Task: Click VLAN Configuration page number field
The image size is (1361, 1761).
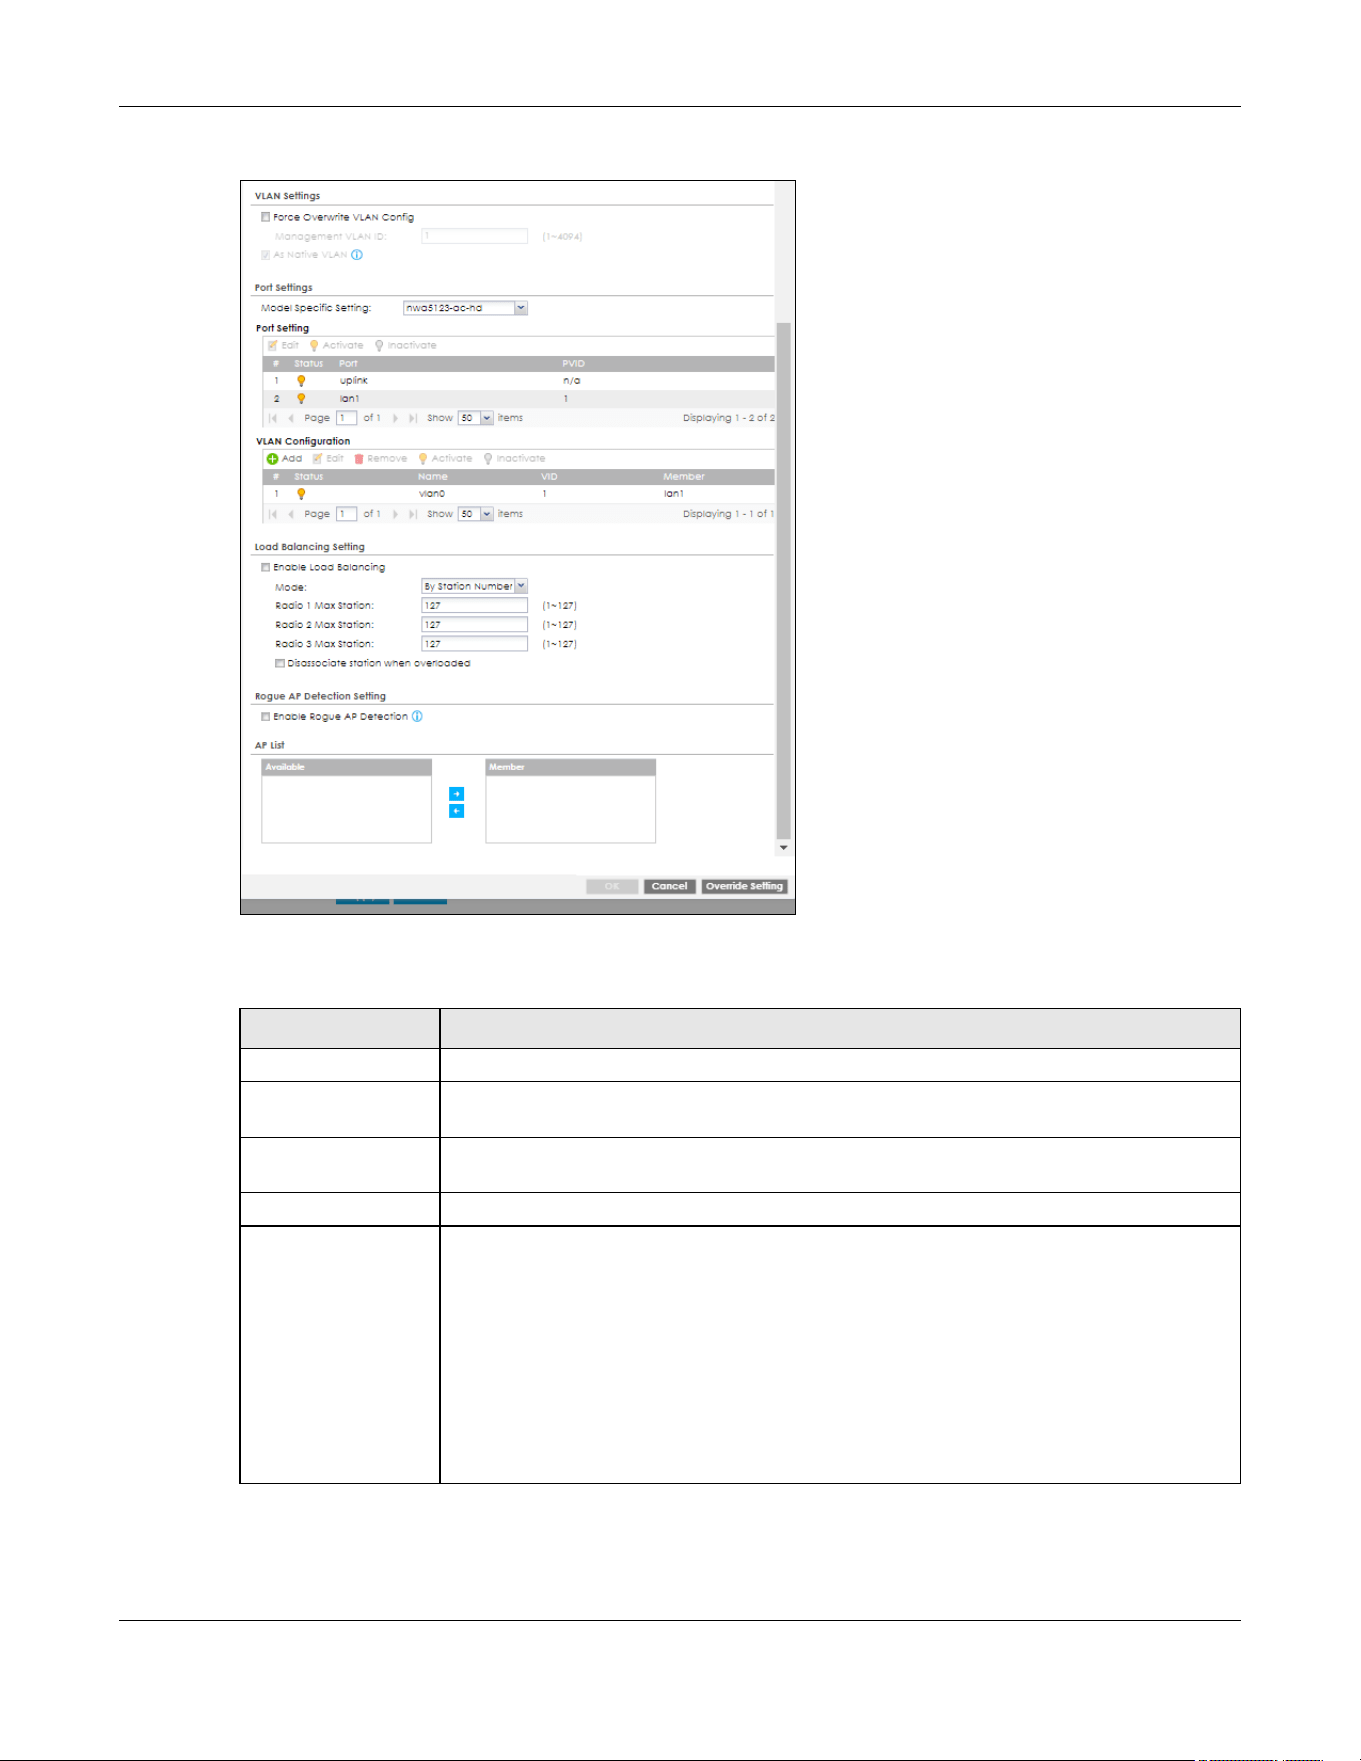Action: [x=346, y=514]
